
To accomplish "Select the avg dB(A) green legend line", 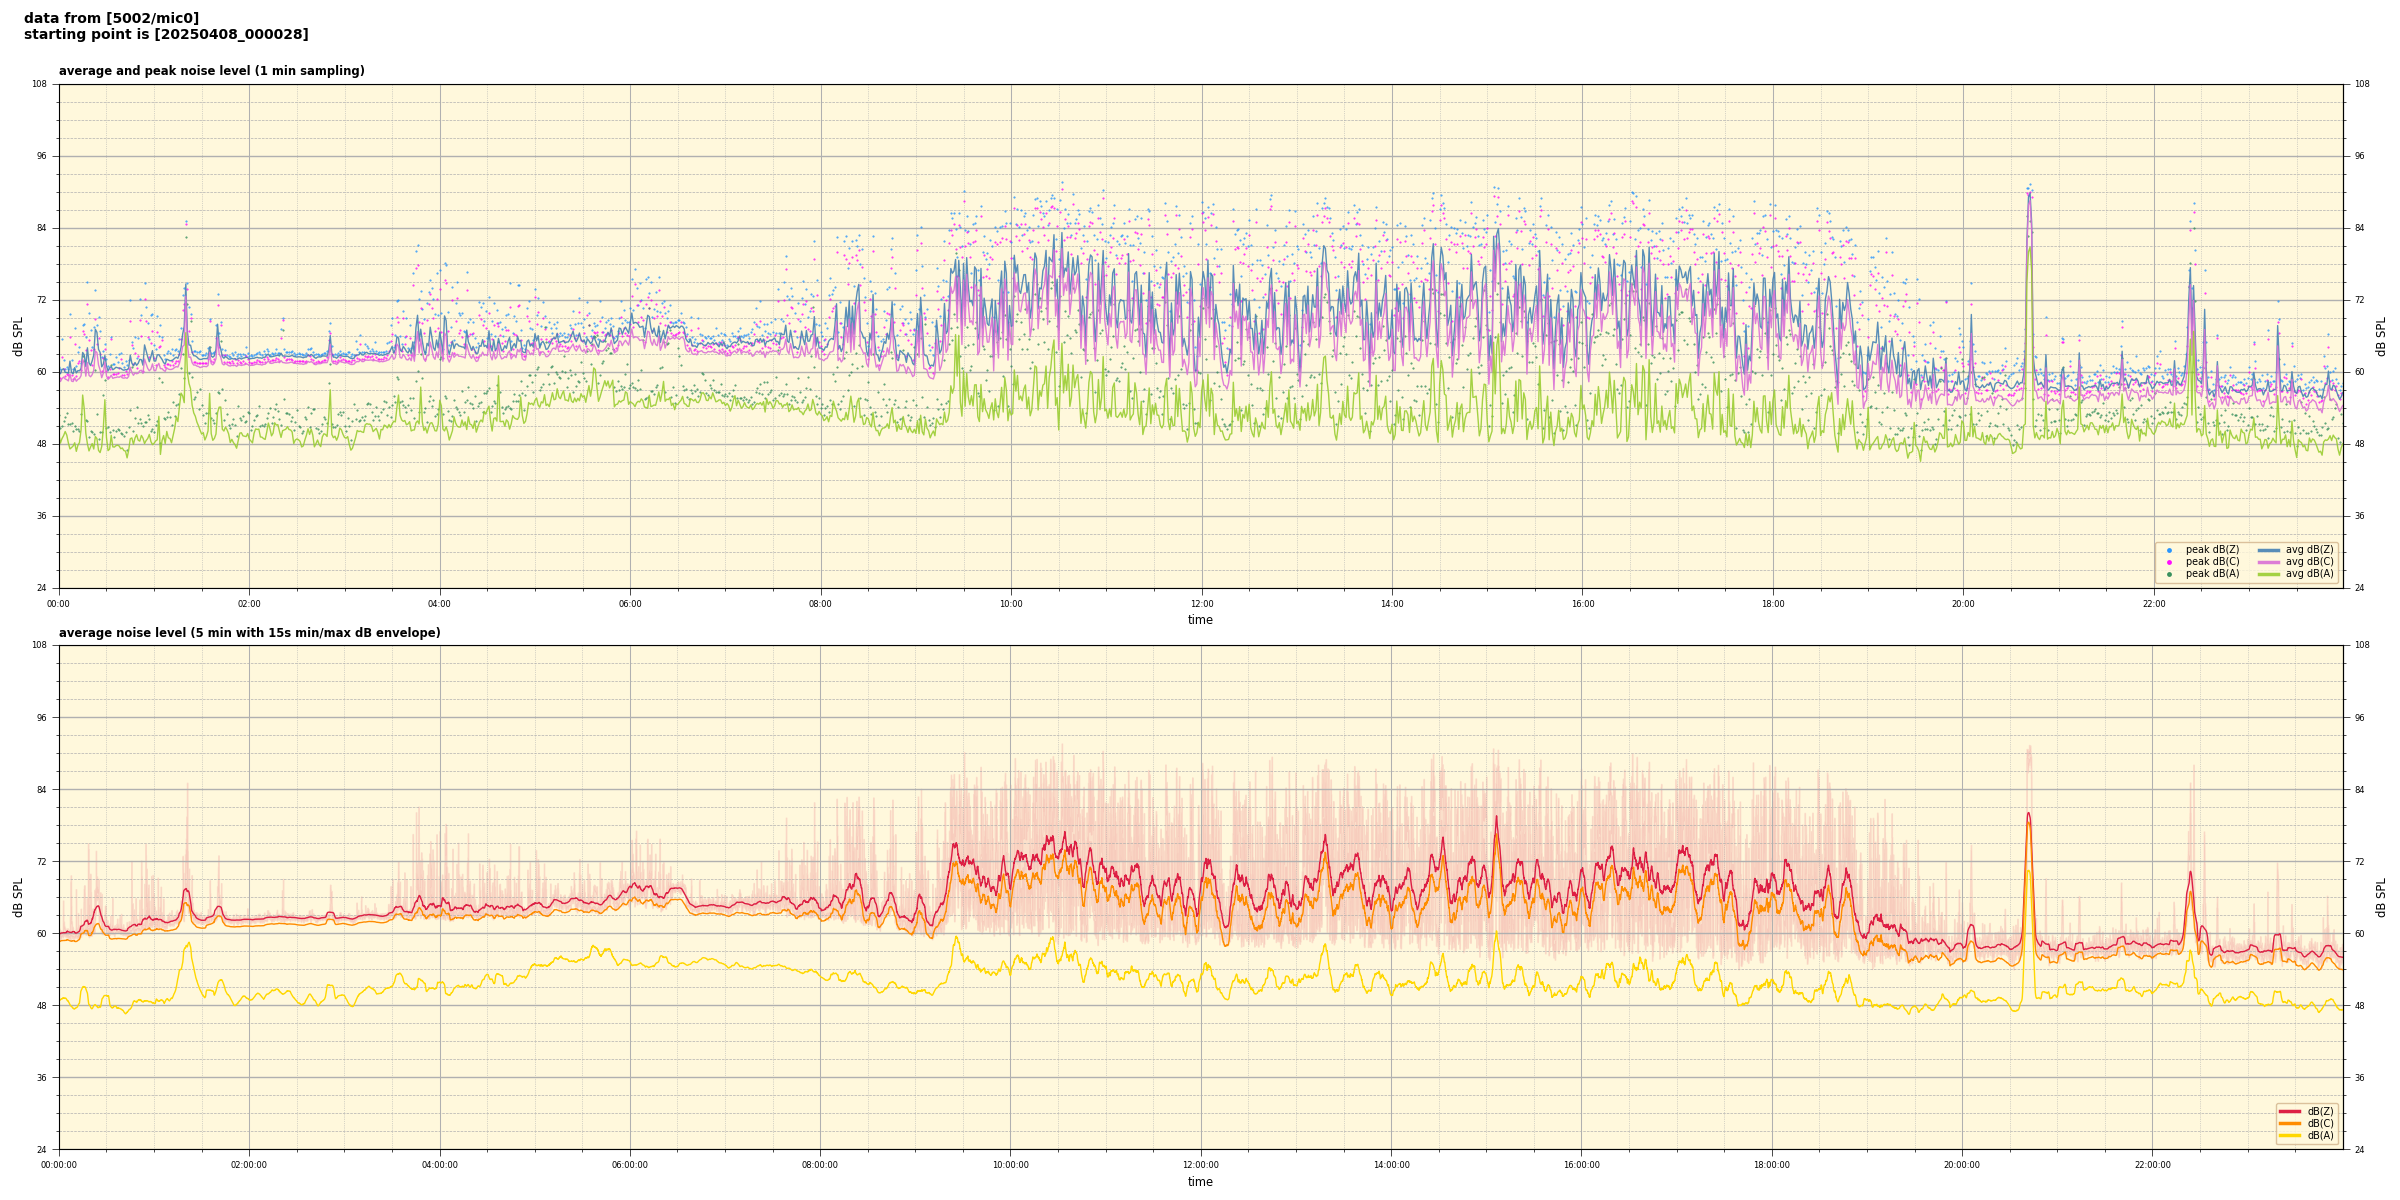I will pyautogui.click(x=2268, y=574).
